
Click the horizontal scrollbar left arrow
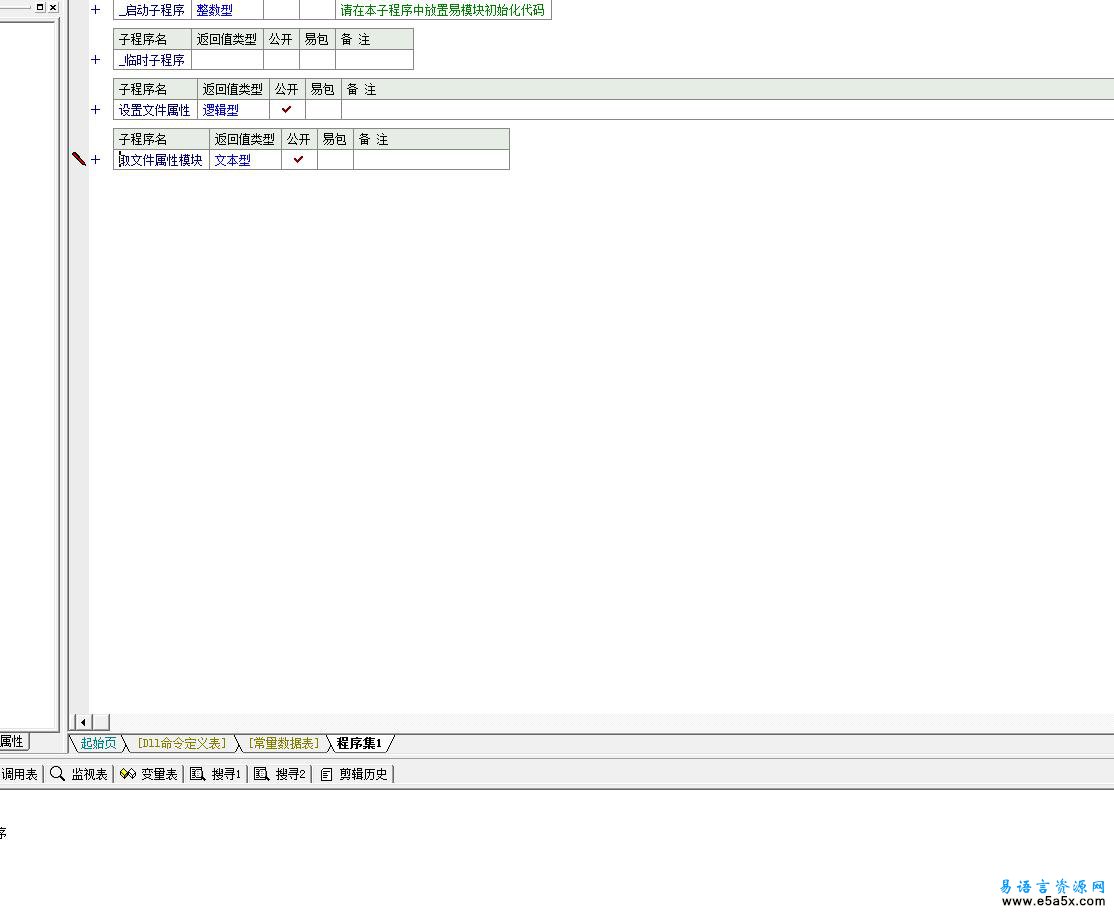click(83, 722)
